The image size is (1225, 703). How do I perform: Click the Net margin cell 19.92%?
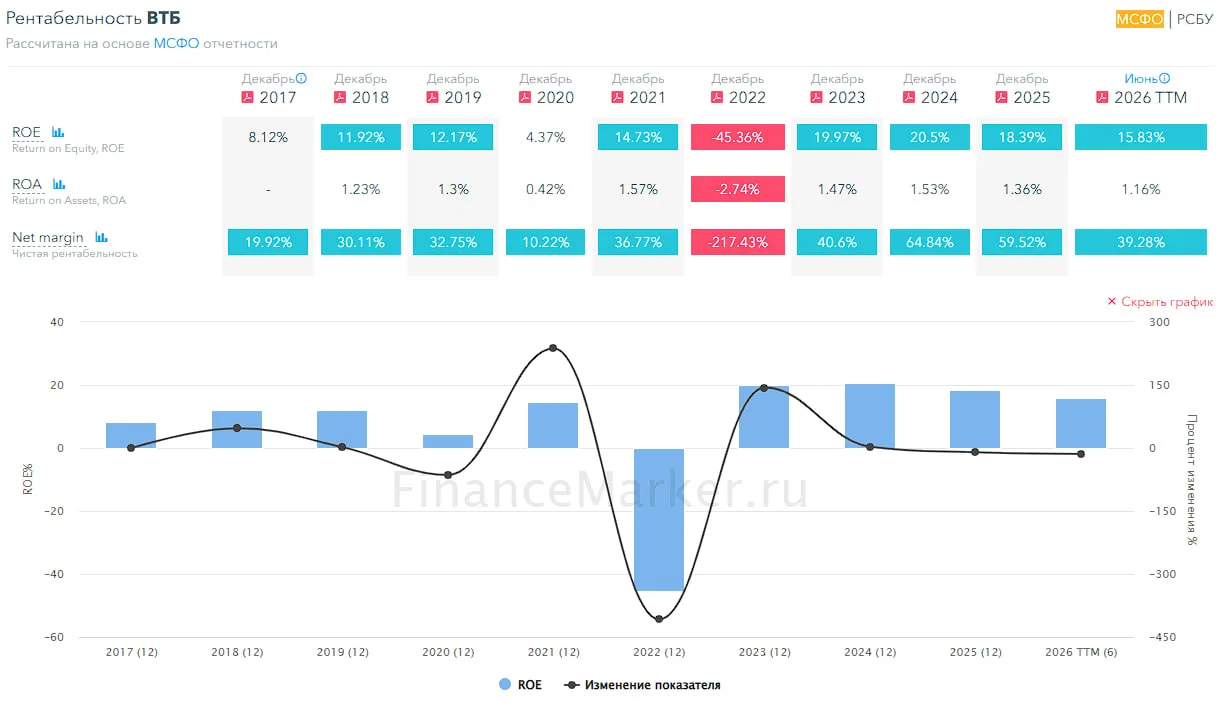point(268,242)
